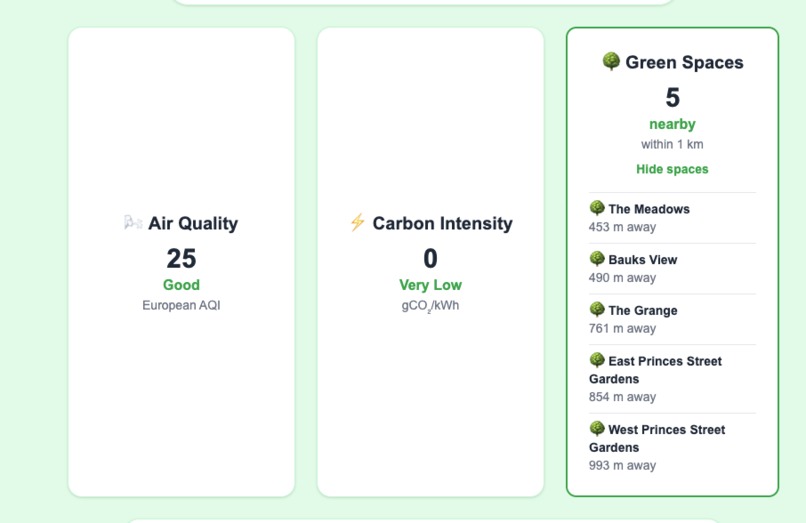Click the 854 m away distance
The image size is (806, 523).
pos(622,397)
